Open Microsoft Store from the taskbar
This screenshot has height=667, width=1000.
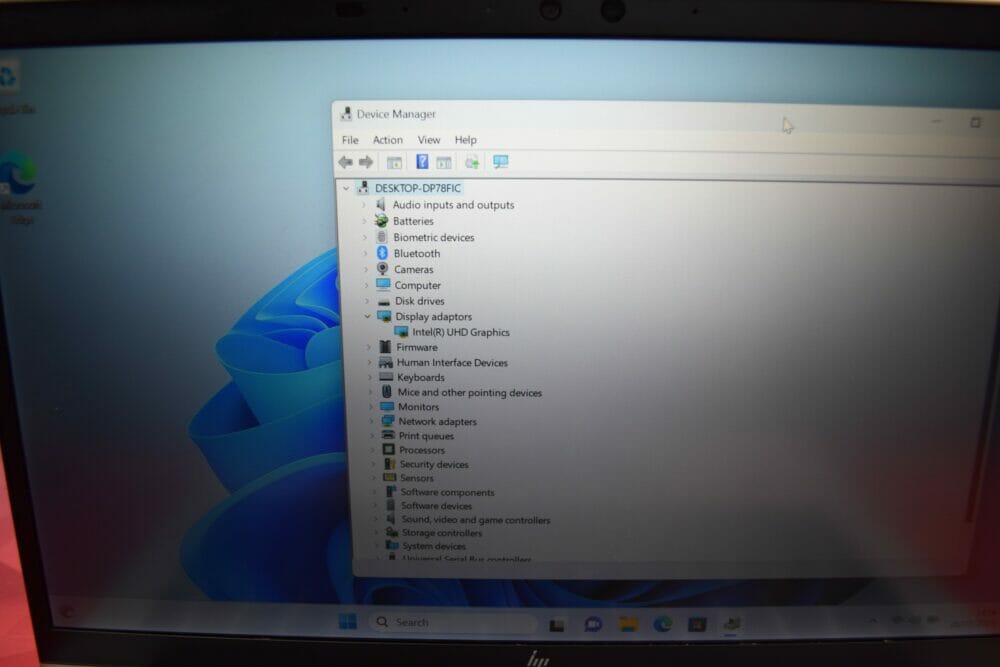(x=697, y=624)
